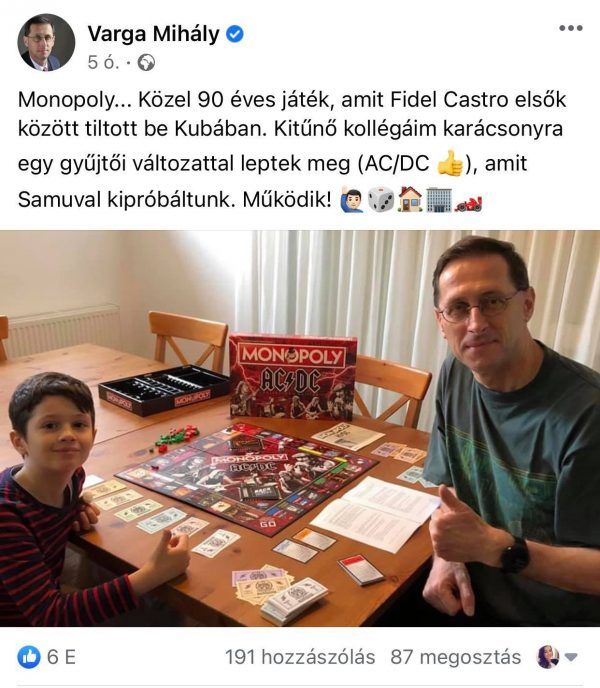The width and height of the screenshot is (600, 688).
Task: Click the blue verified badge icon
Action: click(235, 34)
